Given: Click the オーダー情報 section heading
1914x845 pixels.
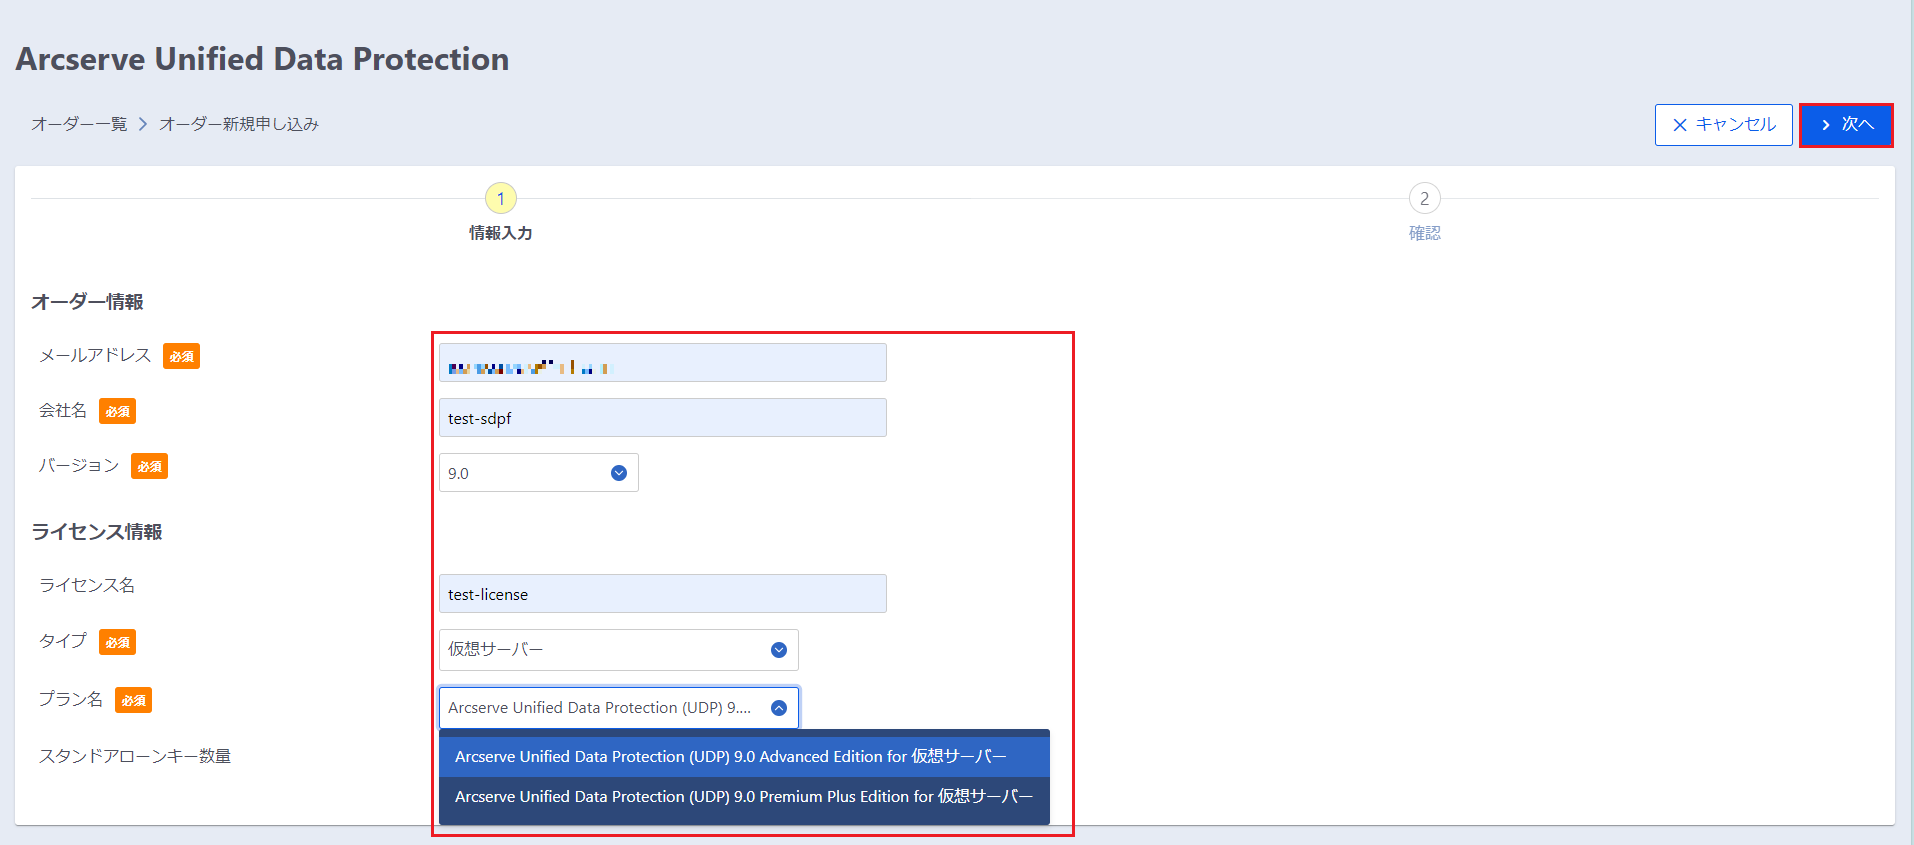Looking at the screenshot, I should (87, 302).
